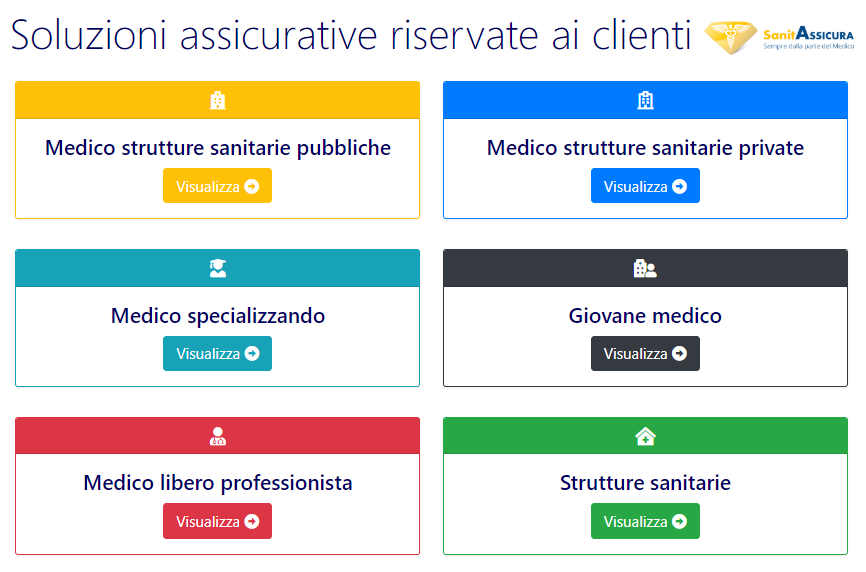Open Visualizza for Medico strutture sanitarie pubbliche
Screen dimensions: 866x572
(x=218, y=186)
